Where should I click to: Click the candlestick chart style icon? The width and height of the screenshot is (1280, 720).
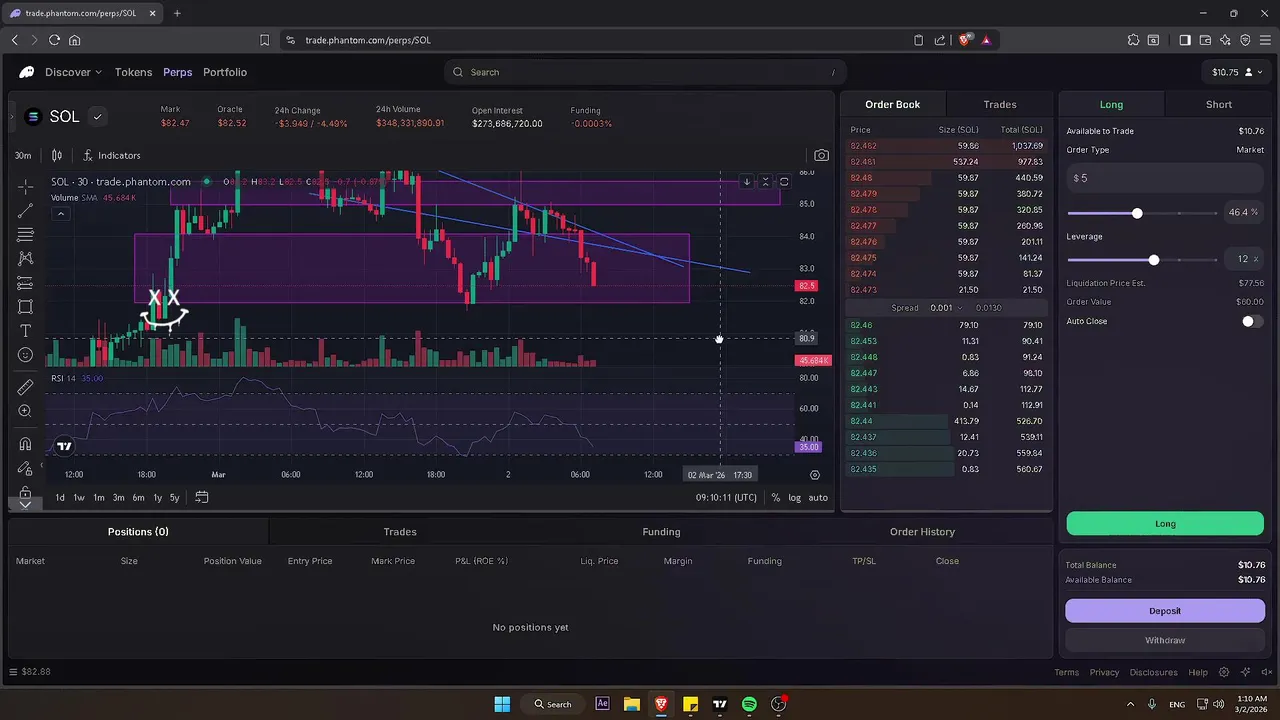tap(57, 155)
